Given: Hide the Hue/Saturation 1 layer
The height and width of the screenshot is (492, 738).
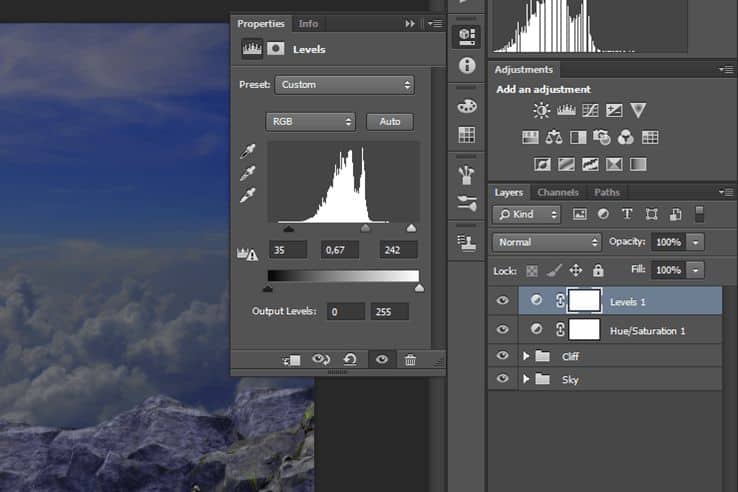Looking at the screenshot, I should pyautogui.click(x=502, y=329).
